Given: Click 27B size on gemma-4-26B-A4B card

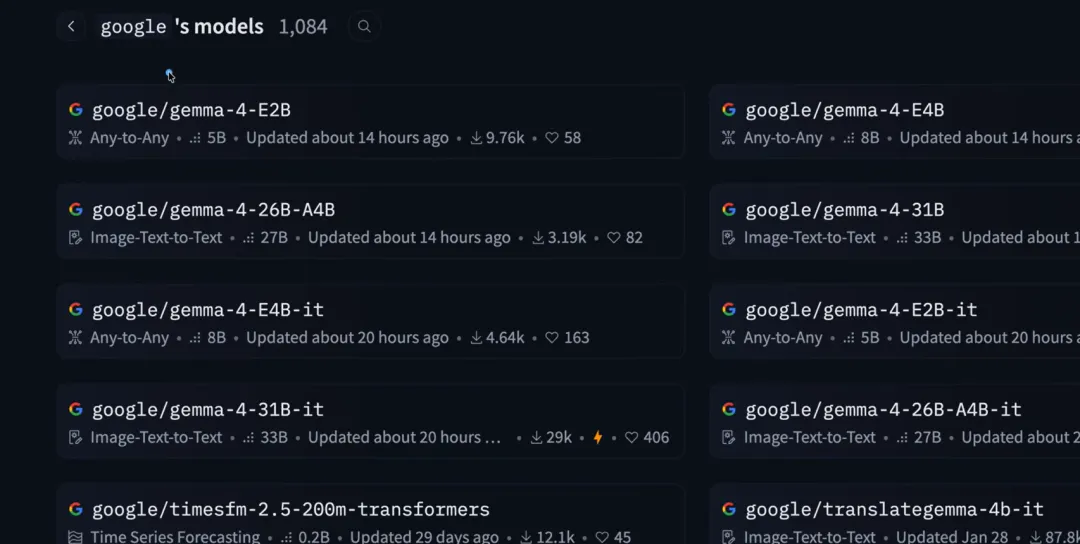Looking at the screenshot, I should pos(274,238).
